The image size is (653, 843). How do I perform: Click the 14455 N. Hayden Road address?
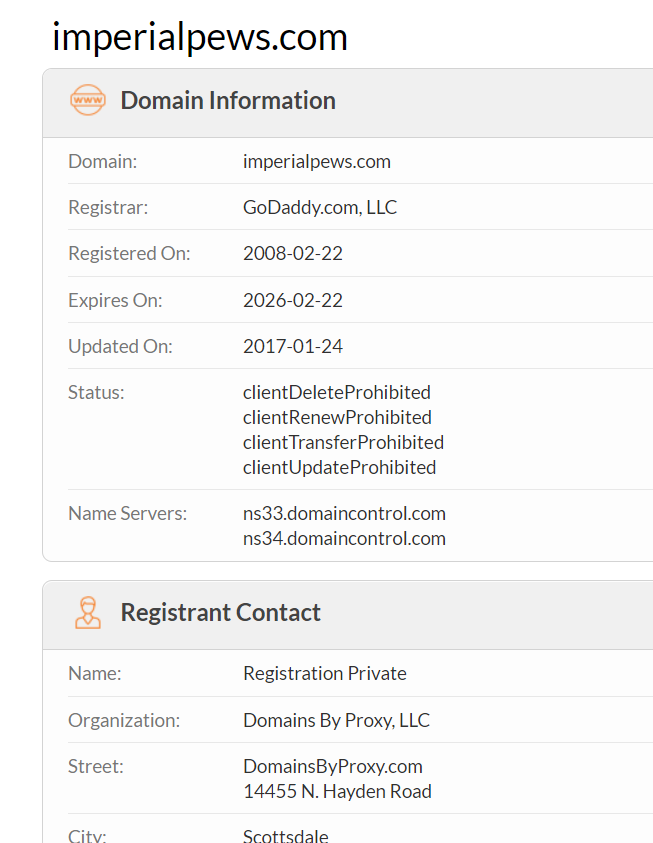pos(337,791)
